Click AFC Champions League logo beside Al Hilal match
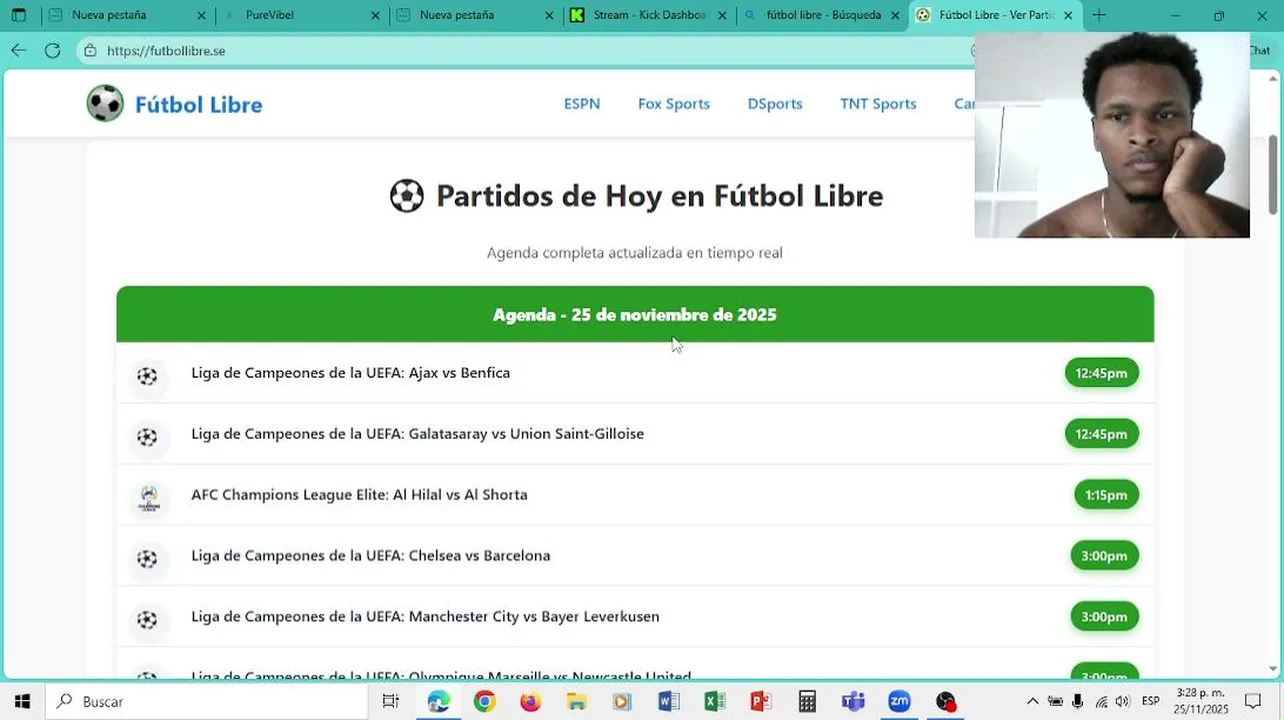The width and height of the screenshot is (1284, 720). click(x=149, y=498)
